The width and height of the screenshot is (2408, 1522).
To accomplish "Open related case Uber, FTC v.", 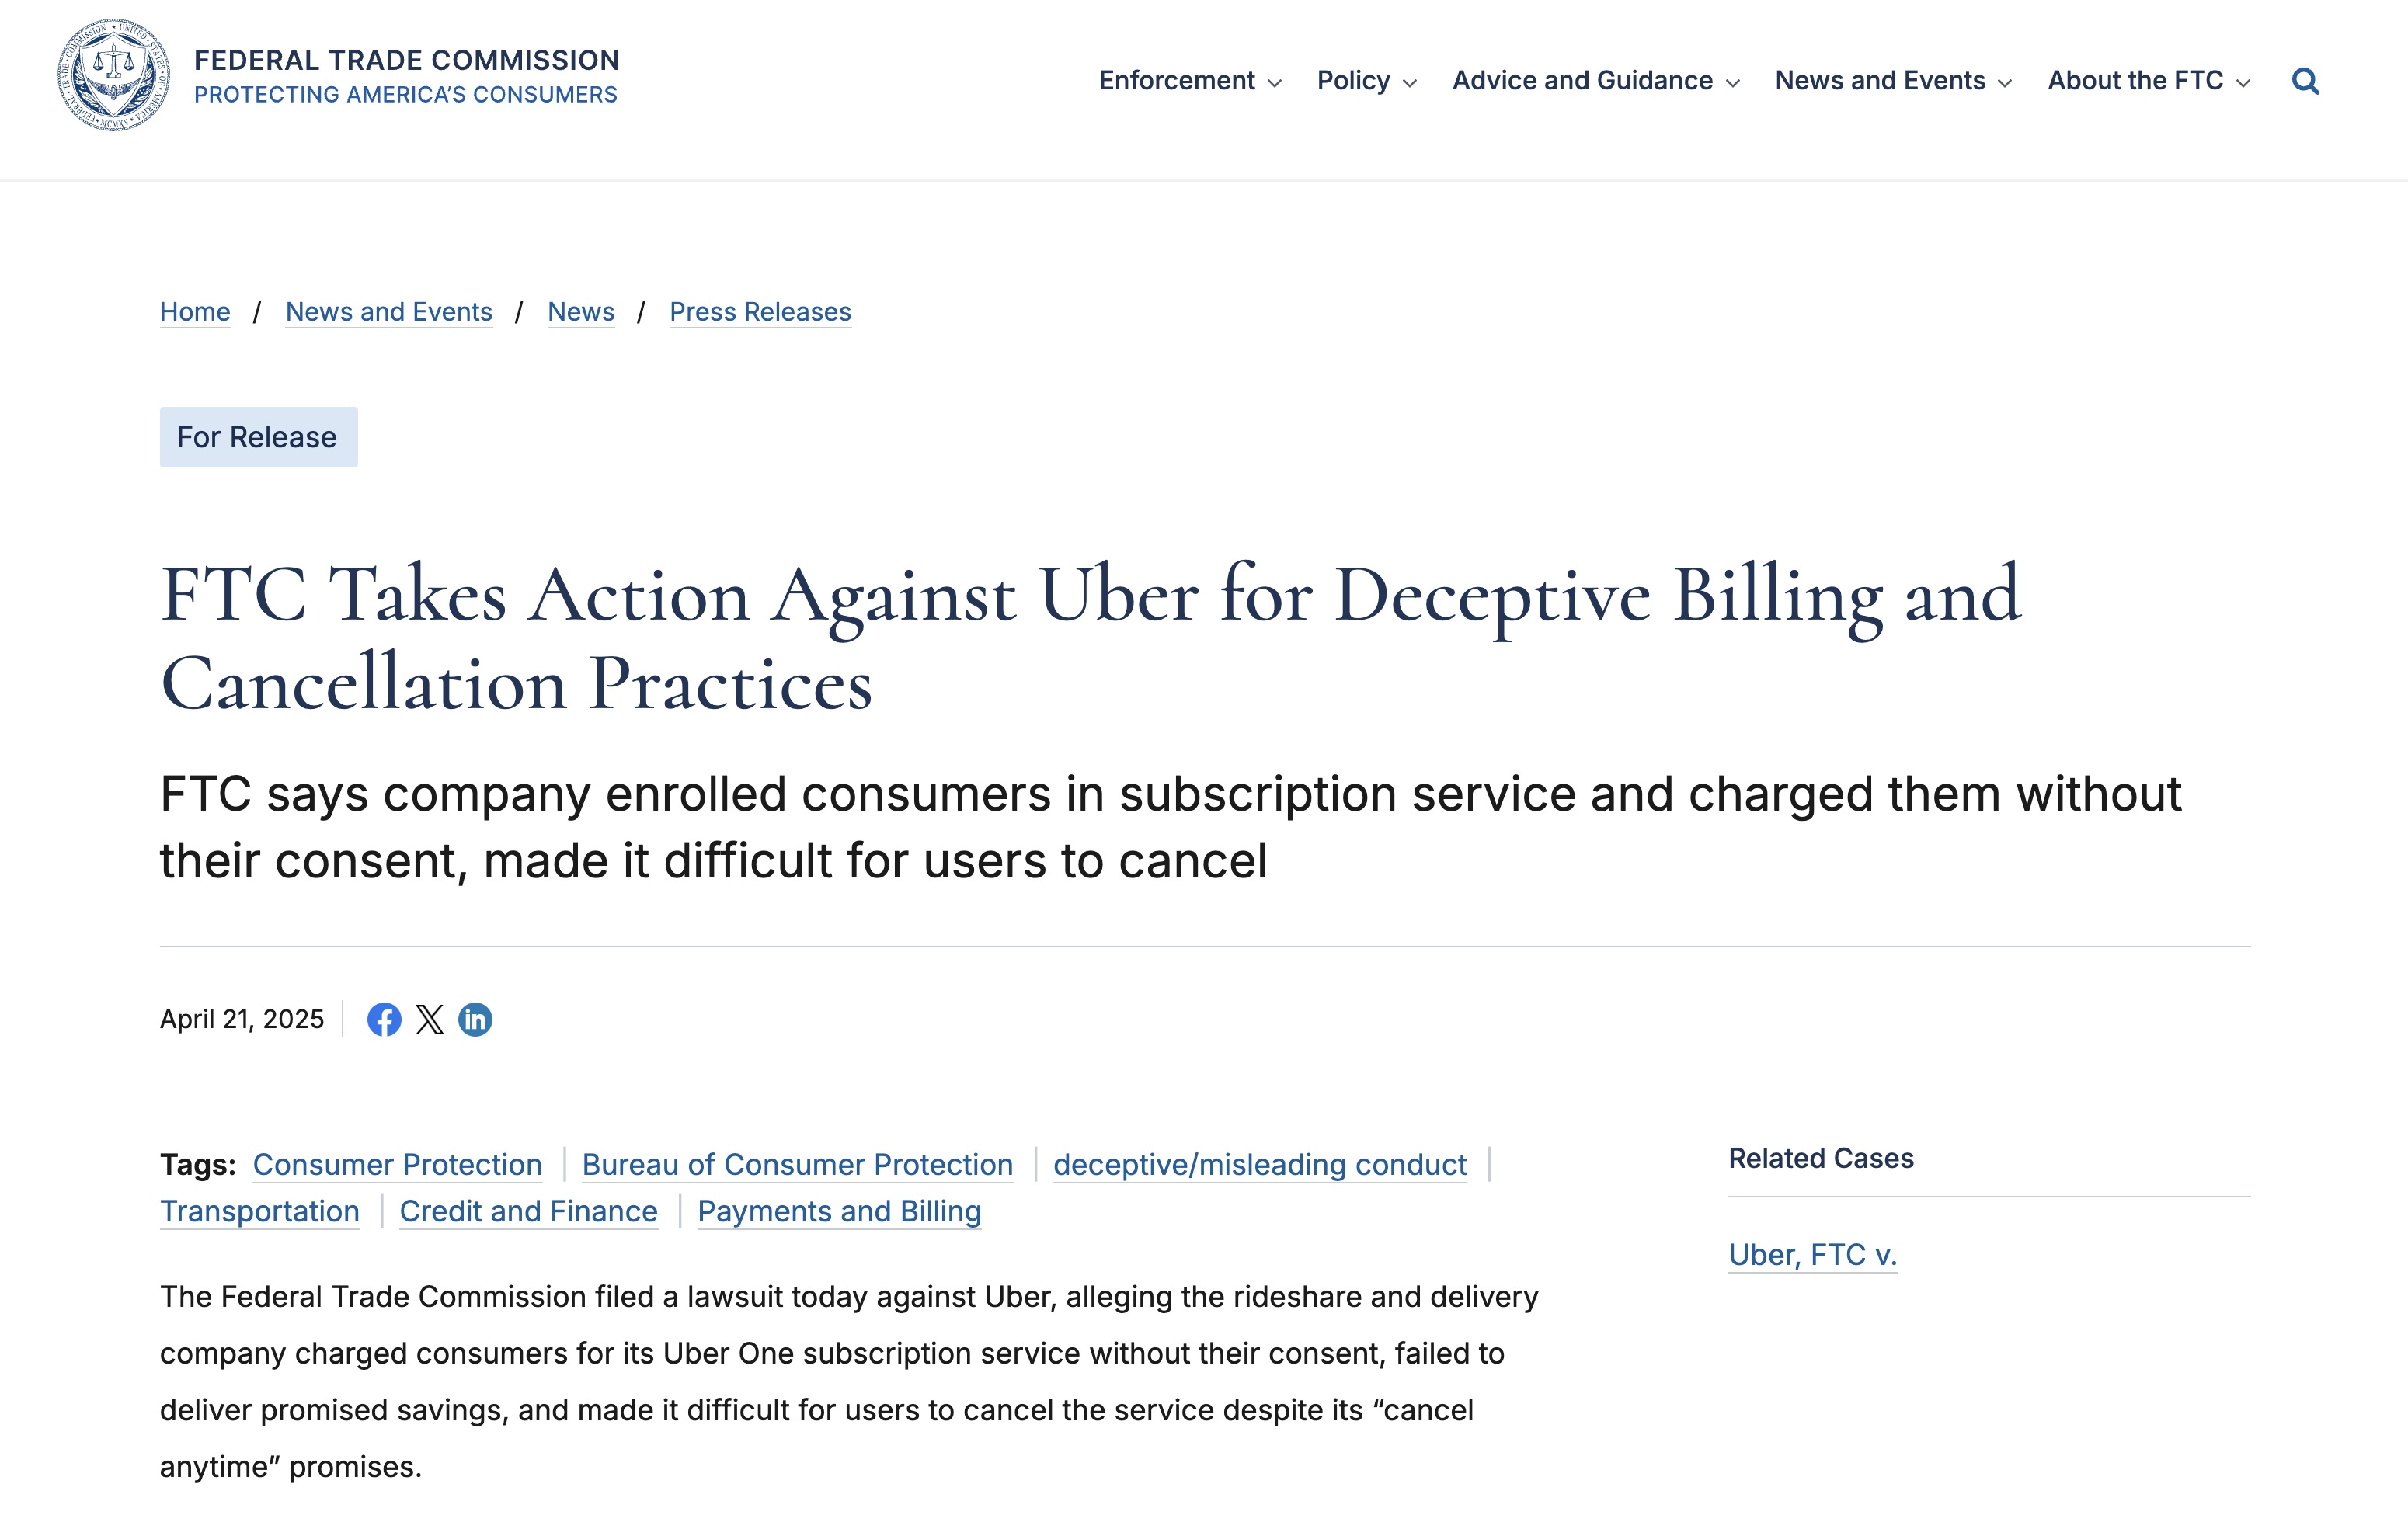I will point(1813,1254).
